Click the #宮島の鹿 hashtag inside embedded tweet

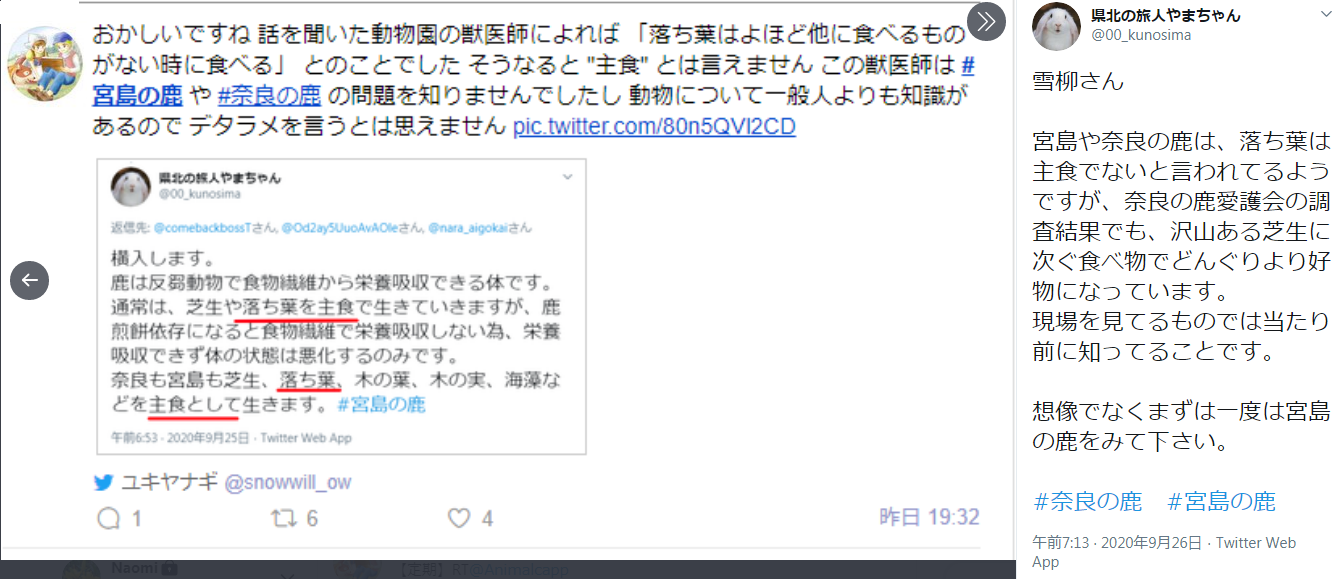[382, 405]
